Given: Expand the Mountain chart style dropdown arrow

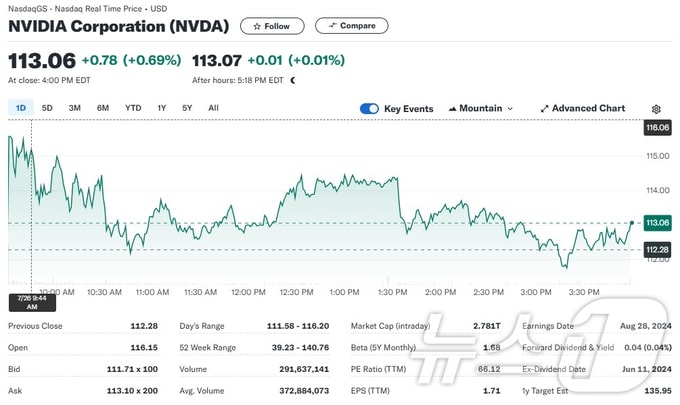Looking at the screenshot, I should coord(510,108).
